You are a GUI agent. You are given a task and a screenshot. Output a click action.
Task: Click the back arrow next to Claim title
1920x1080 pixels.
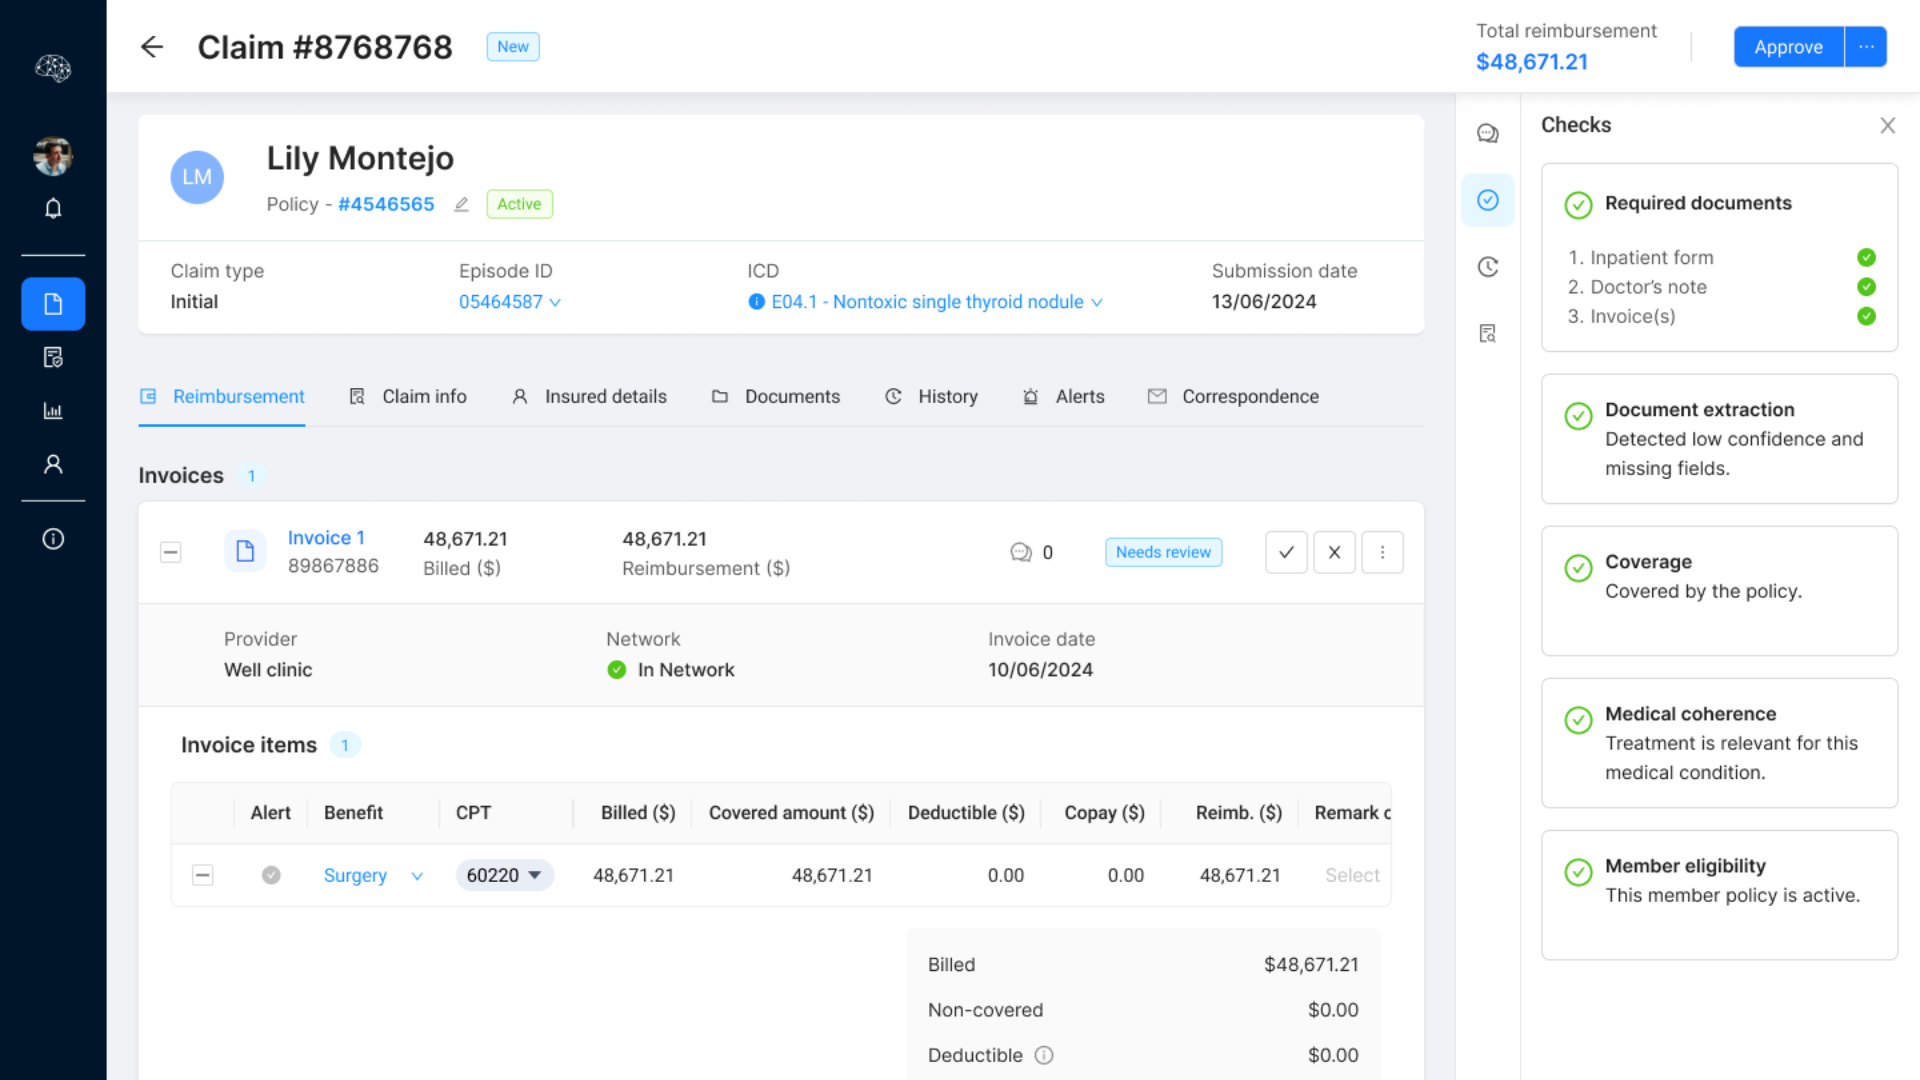152,47
